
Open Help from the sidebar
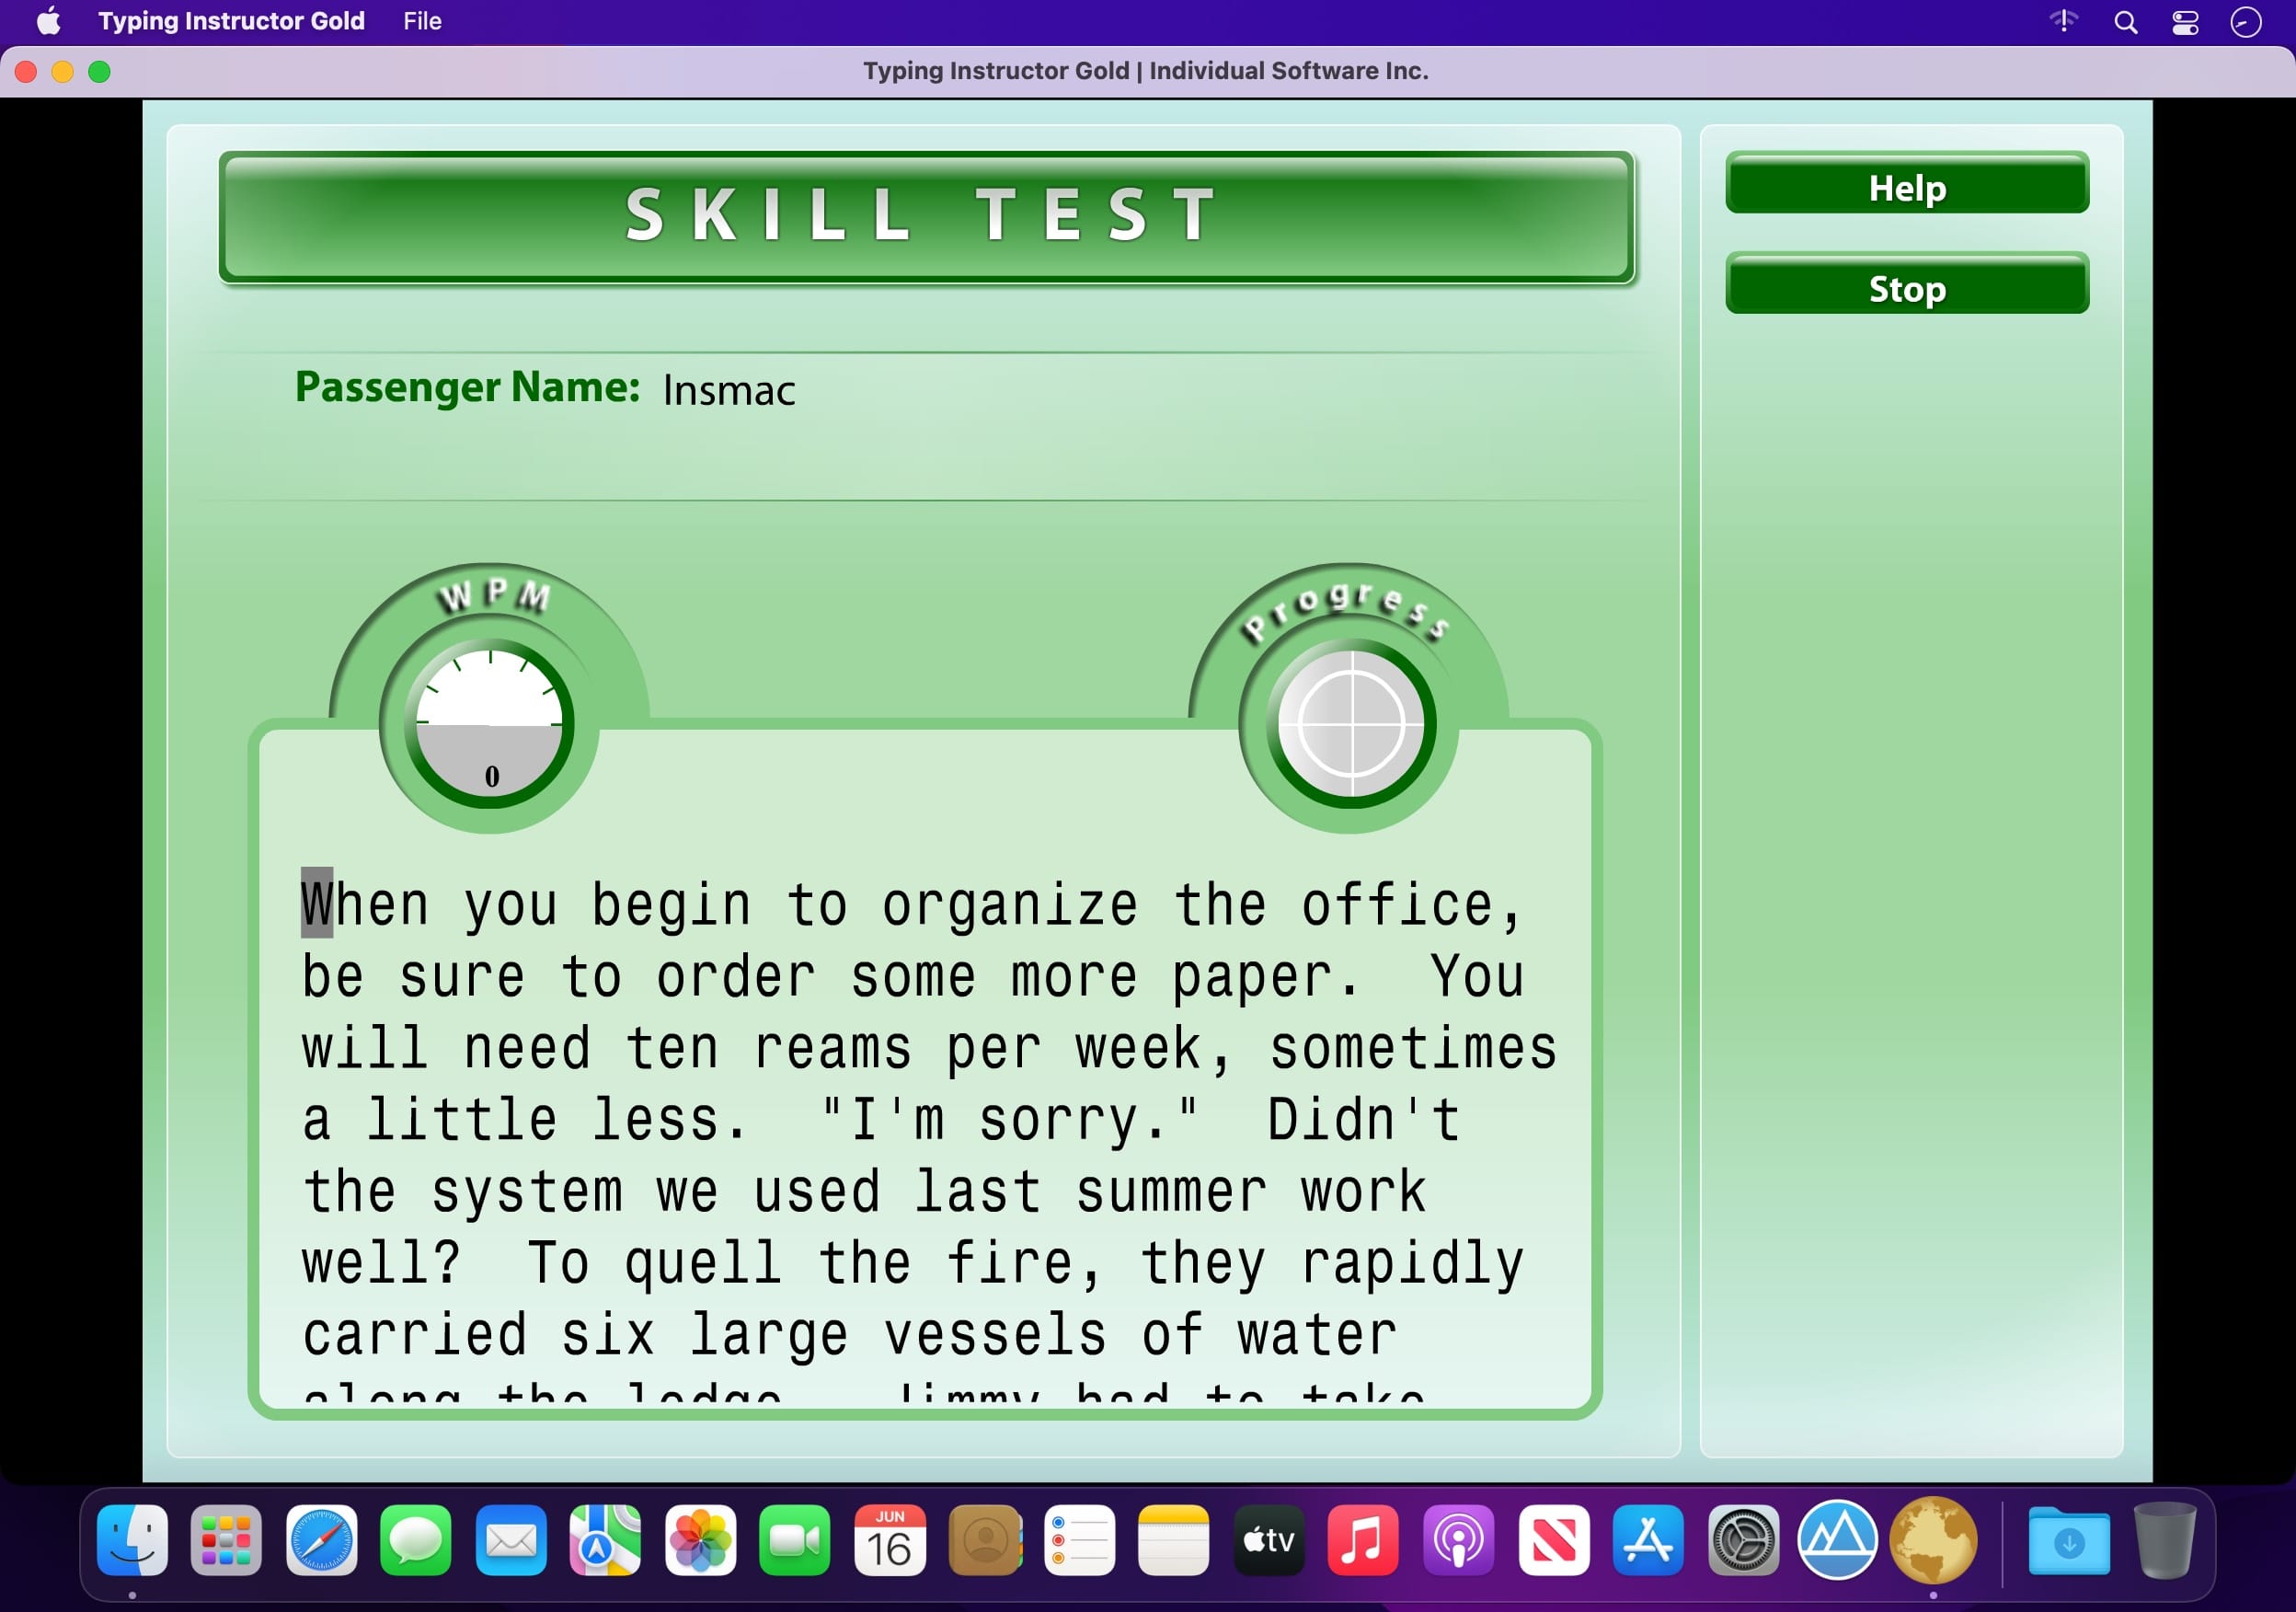[1906, 187]
